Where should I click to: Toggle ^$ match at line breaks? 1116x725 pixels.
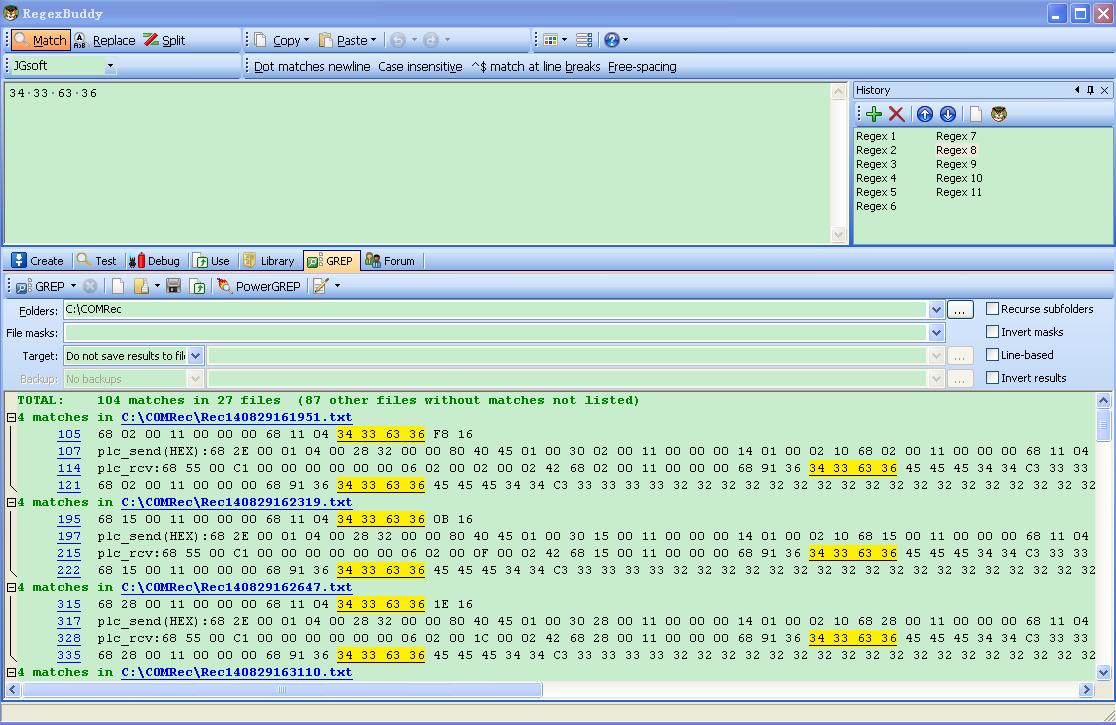pos(535,66)
